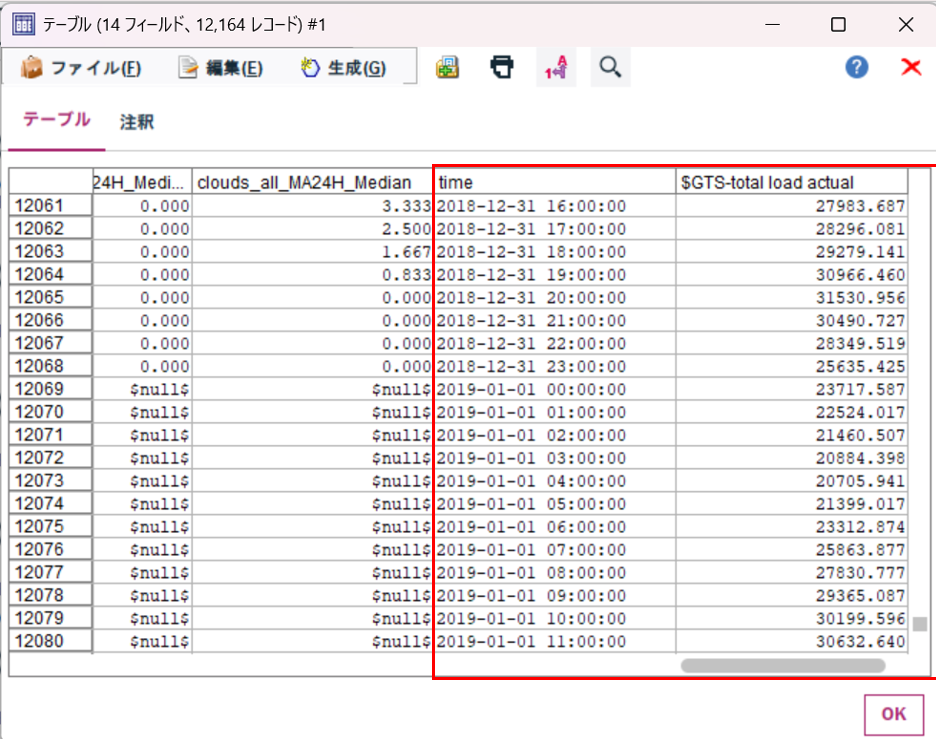Select row header 12078
Screen dimensions: 936x739
(51, 595)
